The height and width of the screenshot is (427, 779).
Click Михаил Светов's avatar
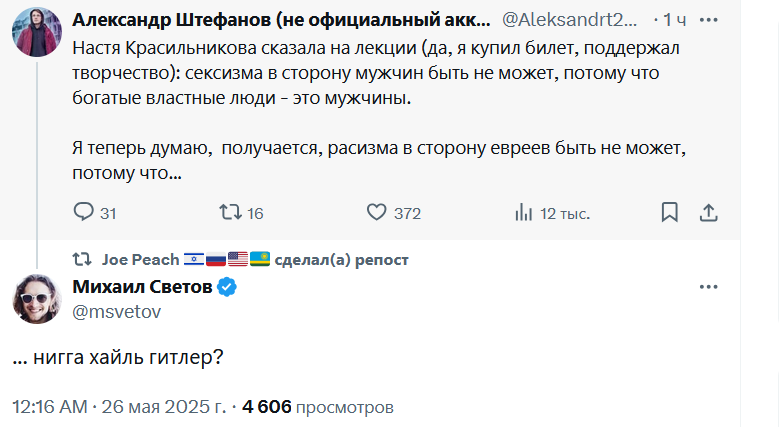[37, 298]
